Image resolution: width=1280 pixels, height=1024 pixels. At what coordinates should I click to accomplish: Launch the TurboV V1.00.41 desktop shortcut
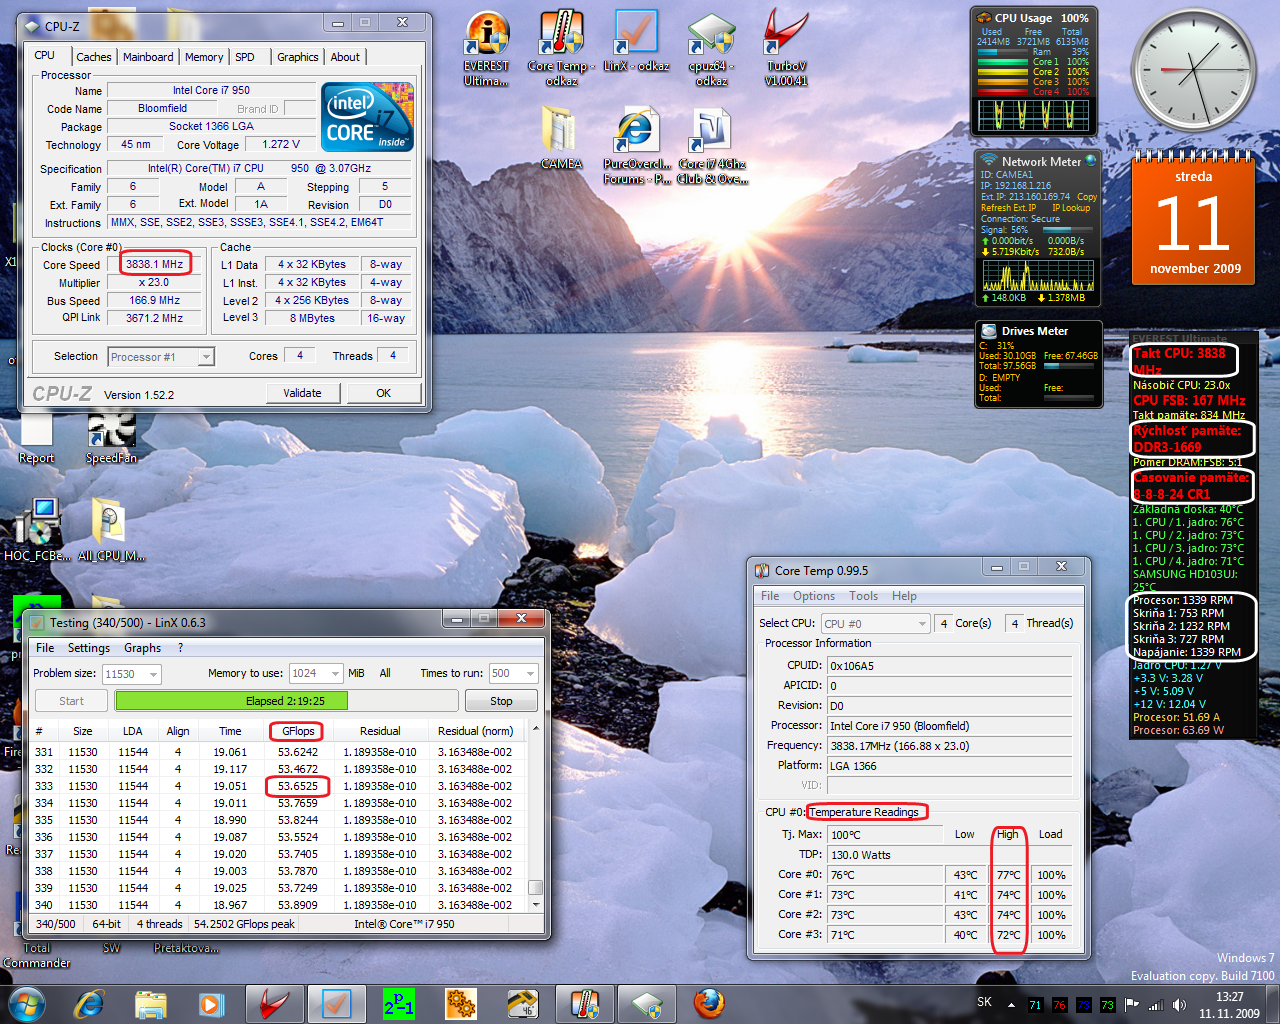coord(786,47)
